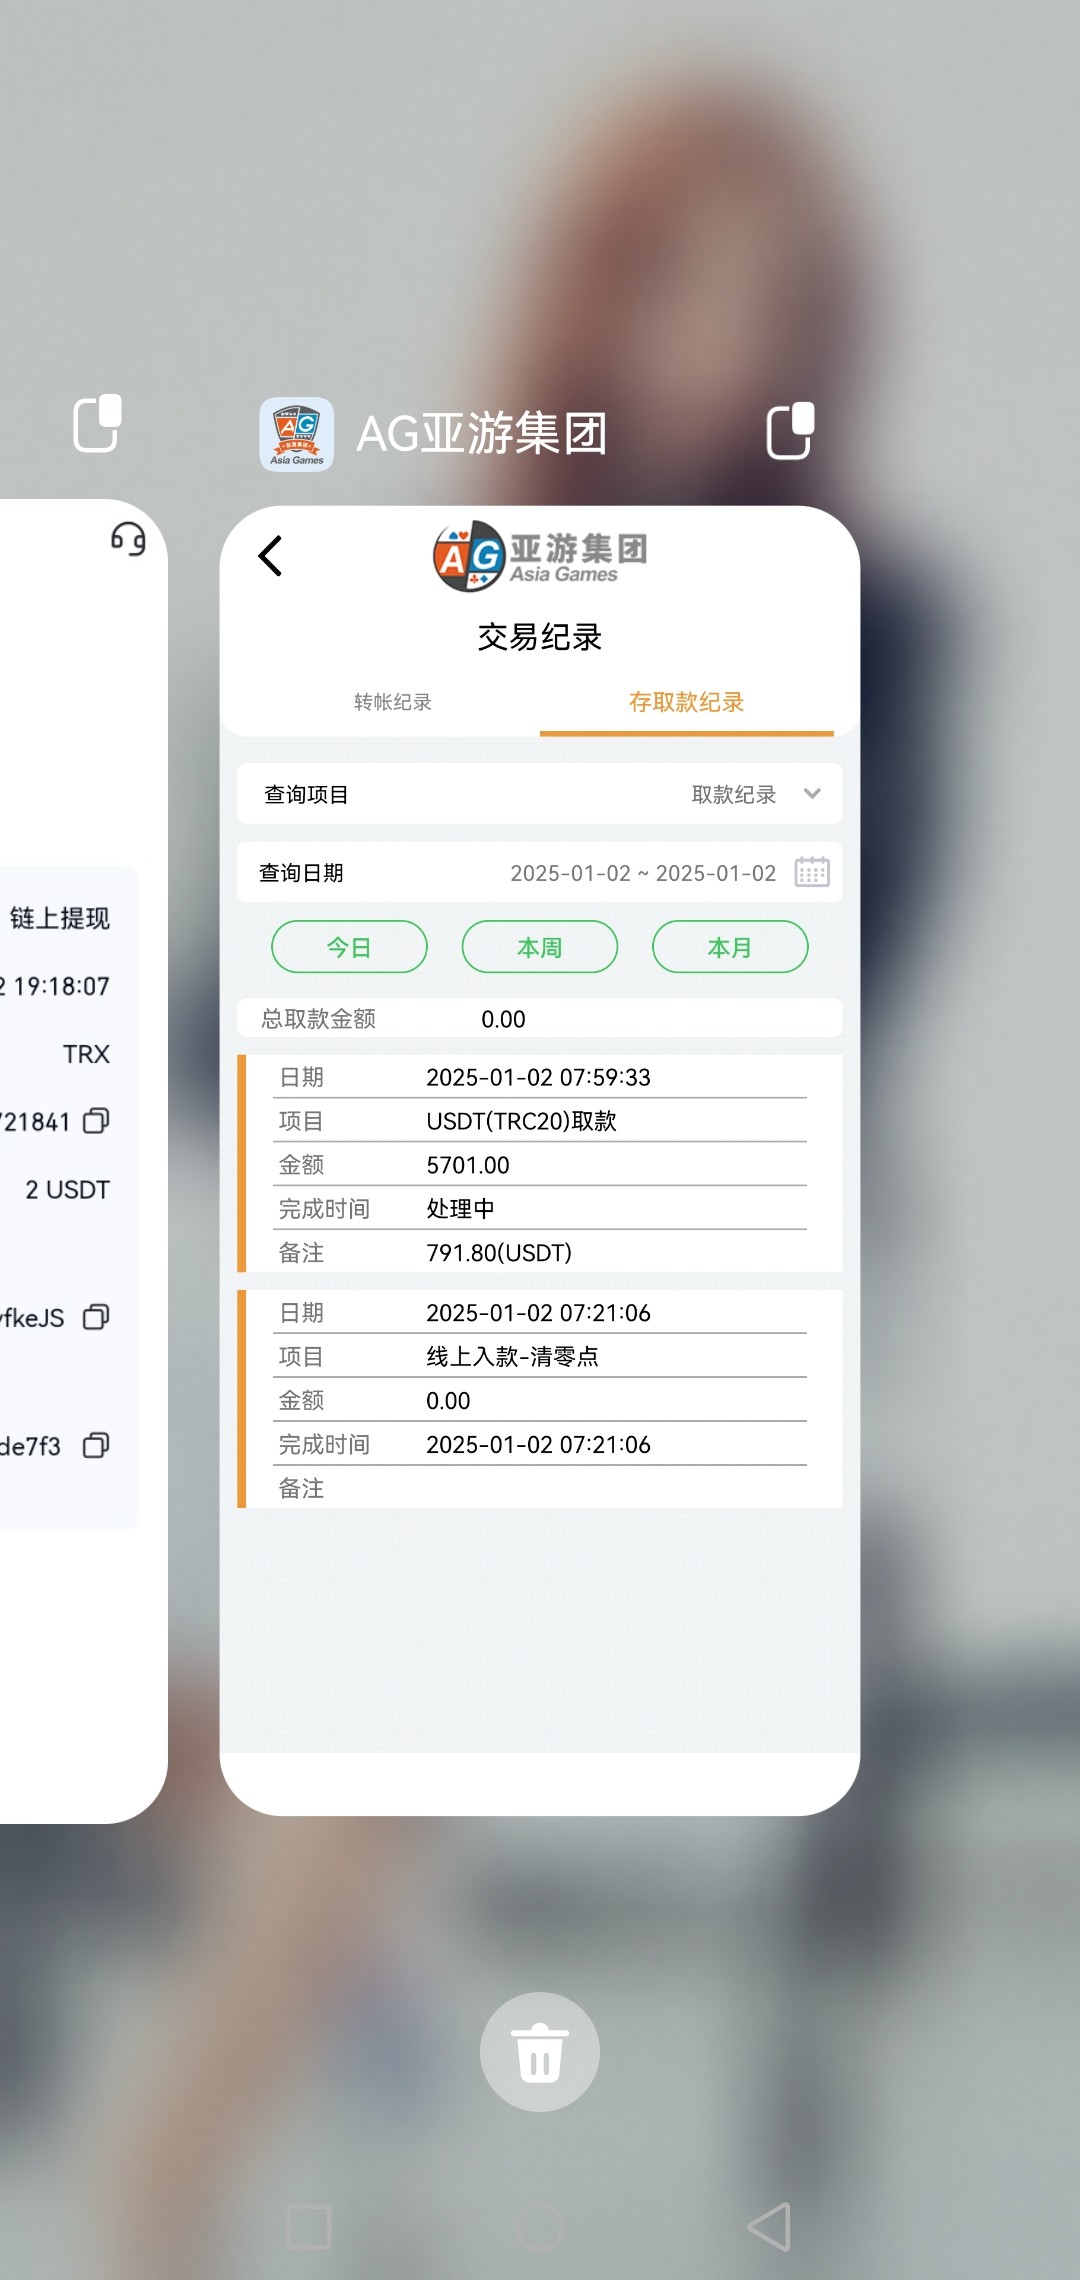Filter records by 本周
Screen dimensions: 1080x2280
click(539, 947)
